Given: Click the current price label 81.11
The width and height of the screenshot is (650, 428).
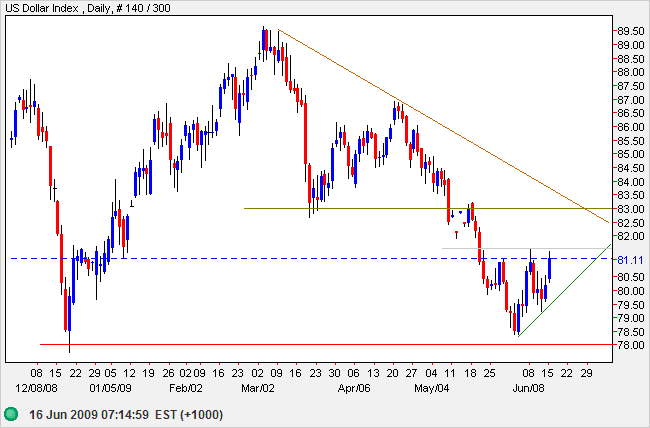Looking at the screenshot, I should [x=630, y=260].
